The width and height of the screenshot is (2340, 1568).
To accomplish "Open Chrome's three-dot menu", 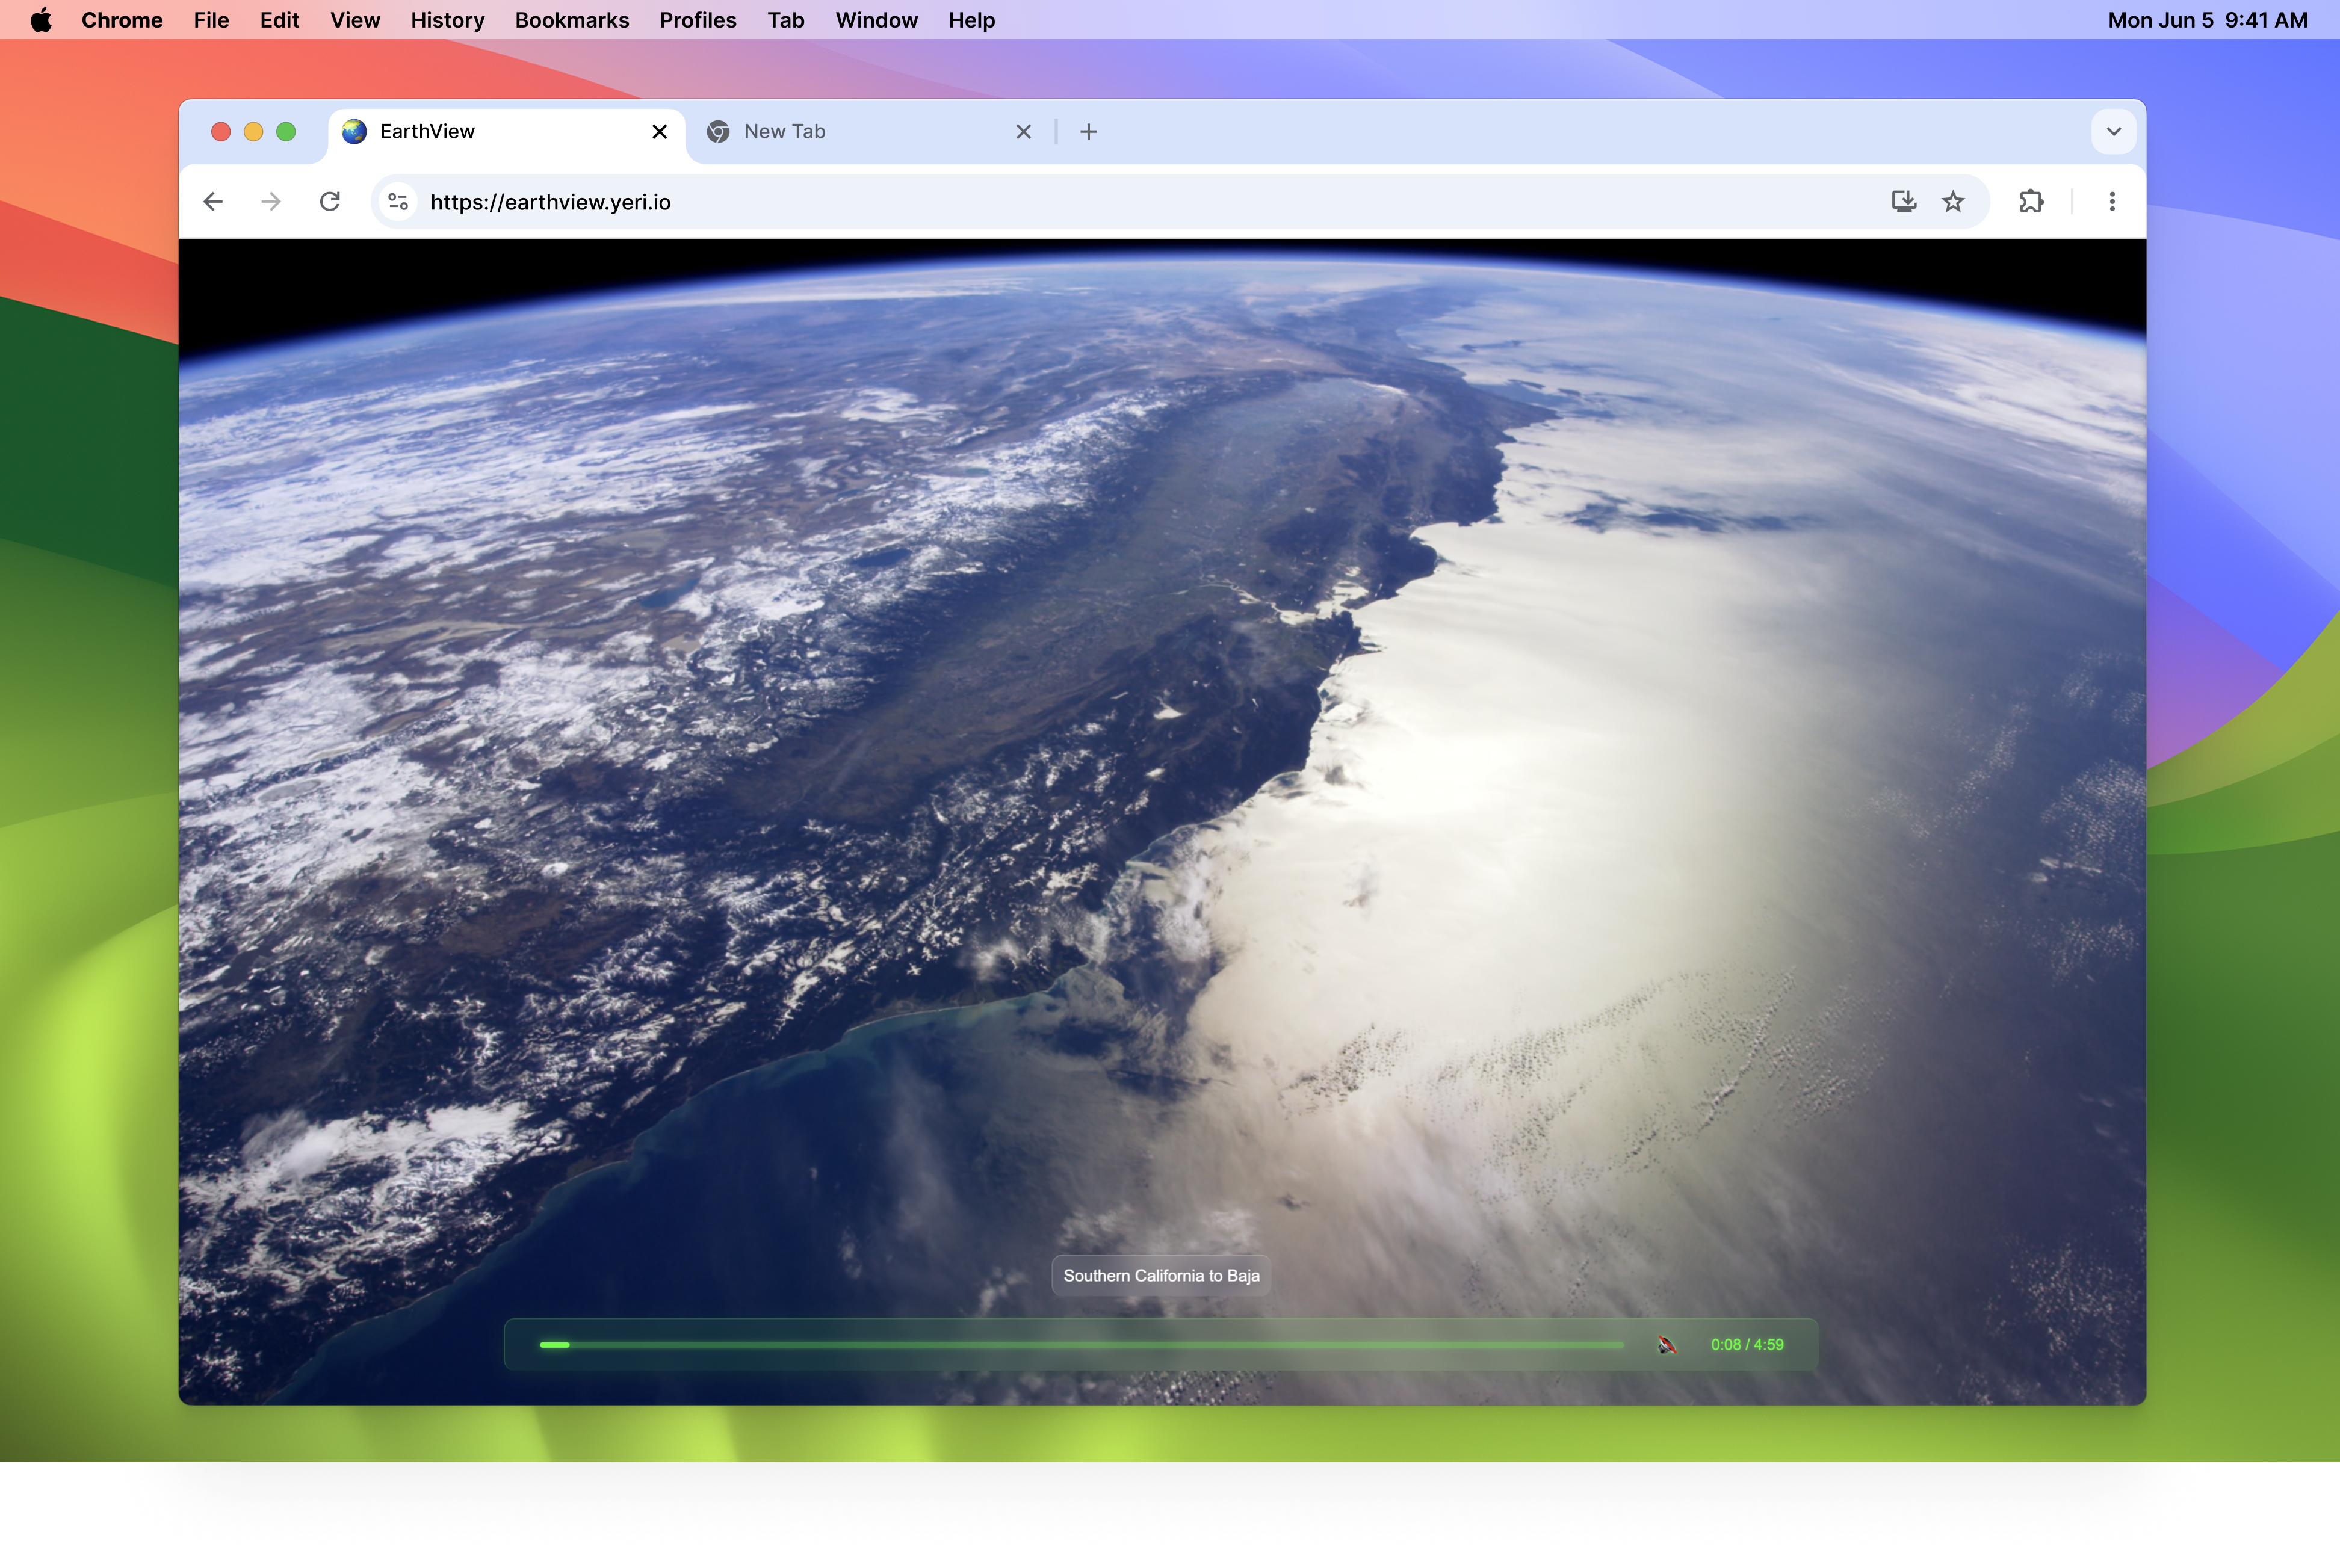I will coord(2112,202).
